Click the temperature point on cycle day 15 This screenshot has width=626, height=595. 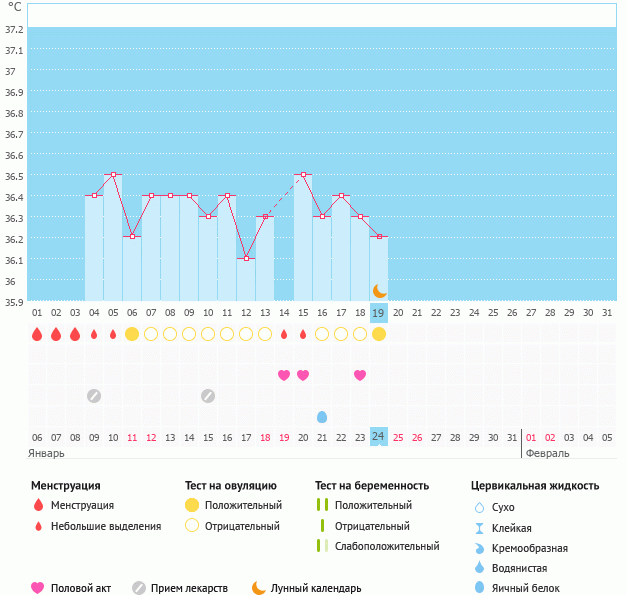(x=303, y=175)
